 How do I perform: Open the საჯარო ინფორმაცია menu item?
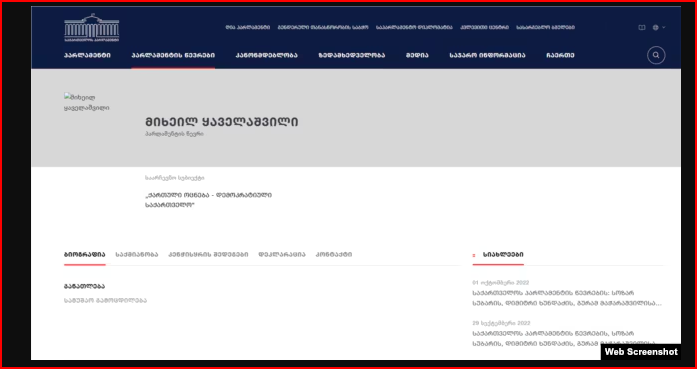487,56
